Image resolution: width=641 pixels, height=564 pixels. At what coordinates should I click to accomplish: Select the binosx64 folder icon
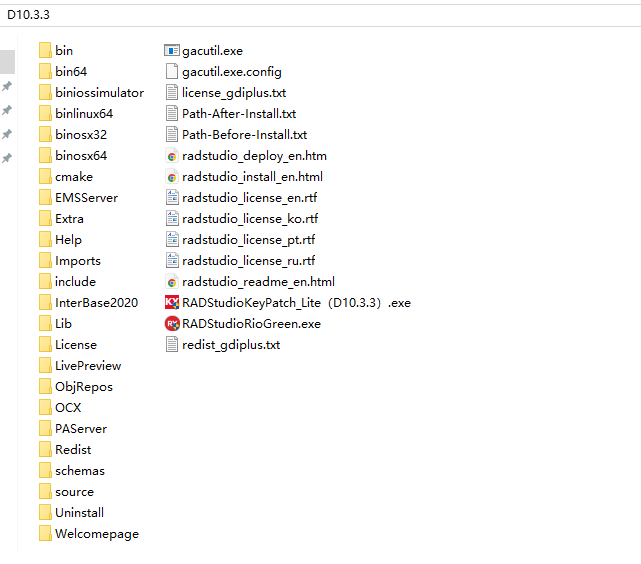(x=45, y=156)
